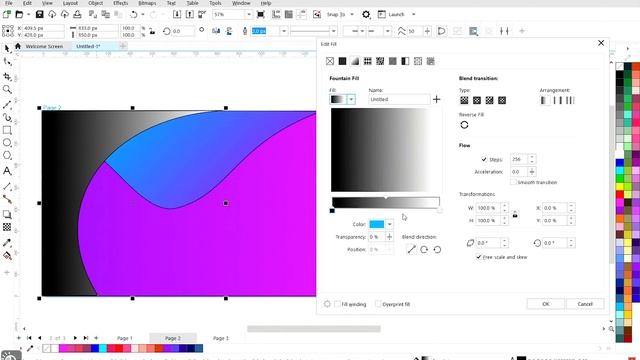This screenshot has height=360, width=640.
Task: Expand the Open folder dropdown arrow
Action: [x=29, y=14]
